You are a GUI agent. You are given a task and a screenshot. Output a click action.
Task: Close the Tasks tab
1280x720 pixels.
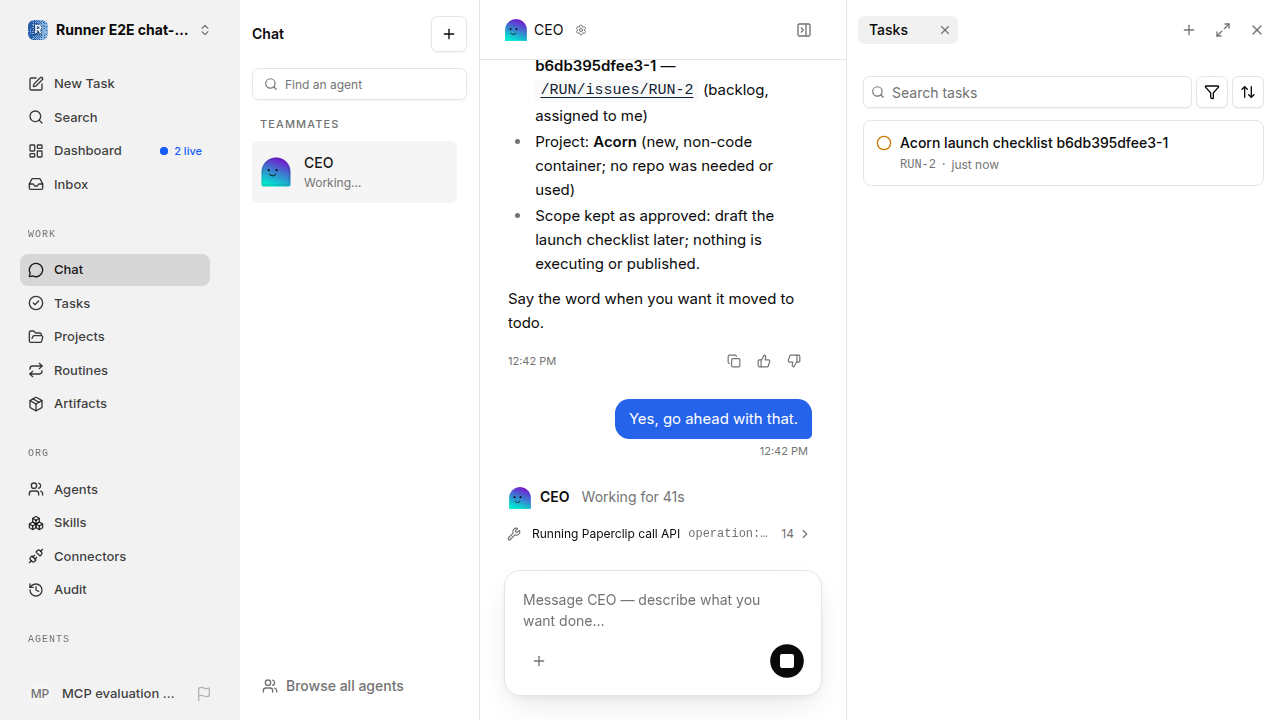[945, 30]
